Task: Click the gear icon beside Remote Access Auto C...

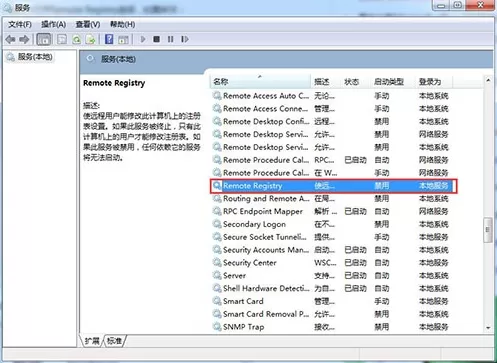Action: [217, 96]
